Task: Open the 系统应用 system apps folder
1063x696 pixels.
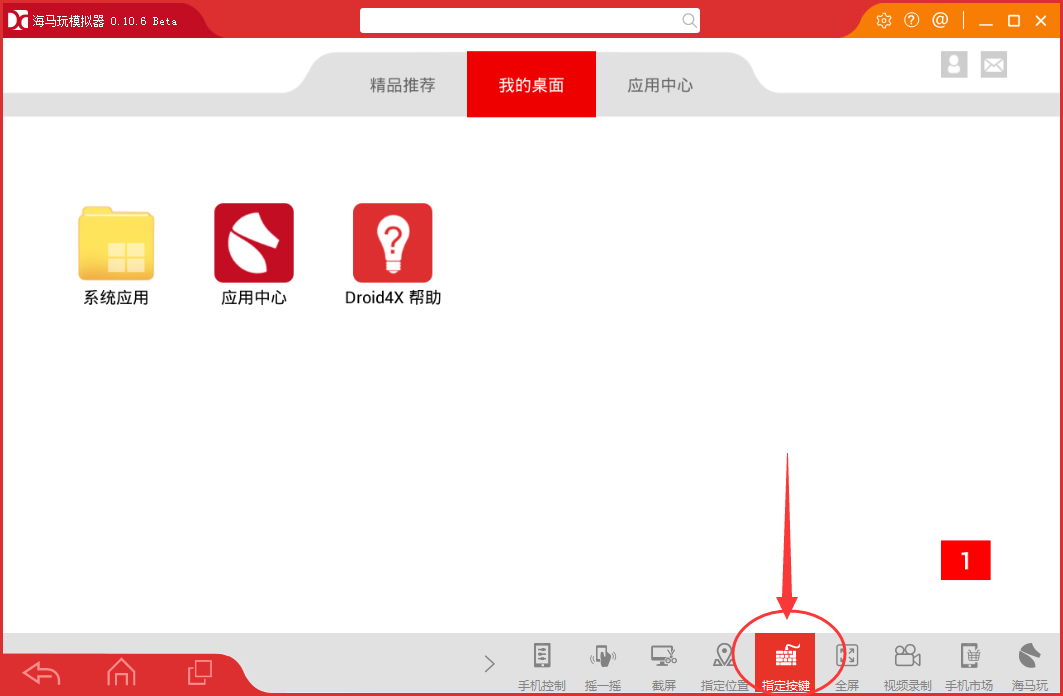Action: [x=115, y=243]
